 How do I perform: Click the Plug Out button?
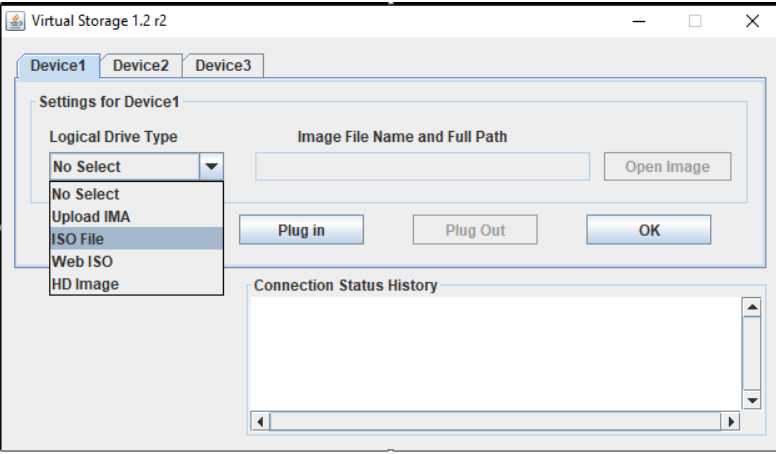coord(475,230)
